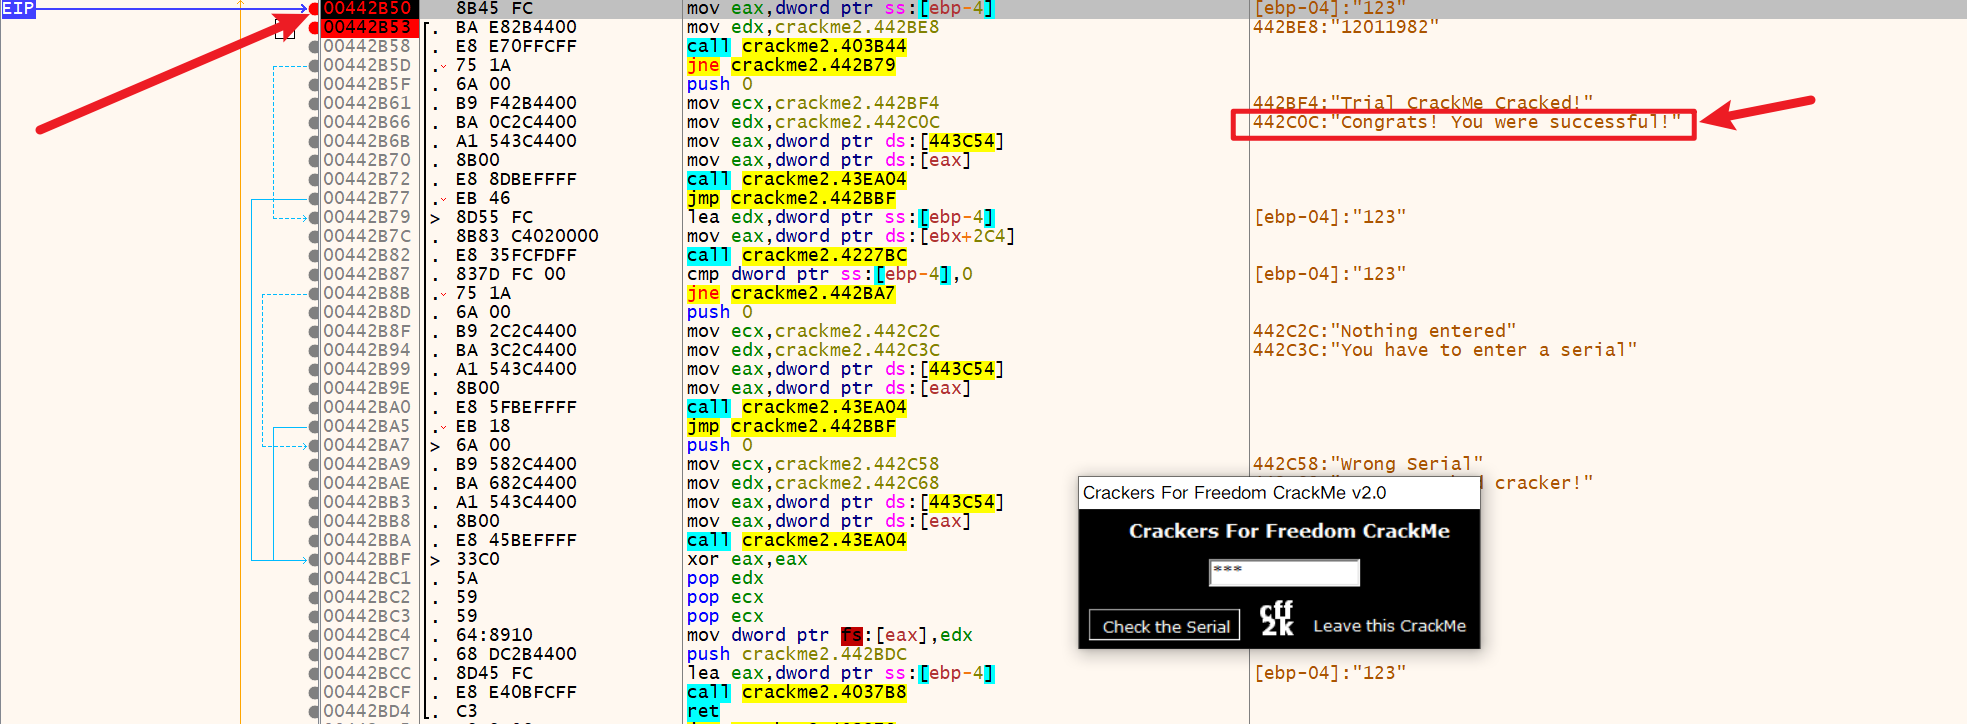1967x724 pixels.
Task: Set breakpoint dot at 00442B8B
Action: 314,294
